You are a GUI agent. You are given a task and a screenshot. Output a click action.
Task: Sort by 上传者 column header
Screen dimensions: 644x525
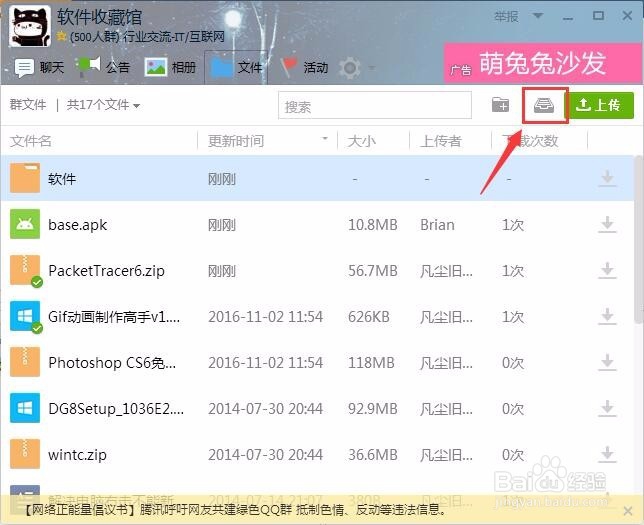coord(440,141)
